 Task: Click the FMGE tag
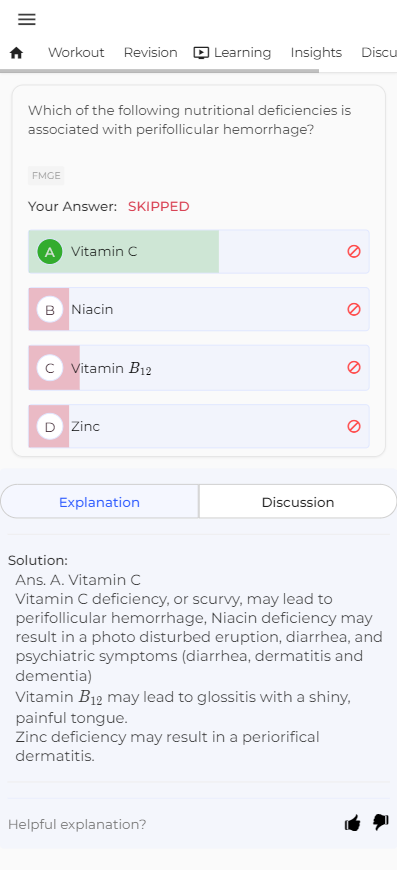coord(46,176)
